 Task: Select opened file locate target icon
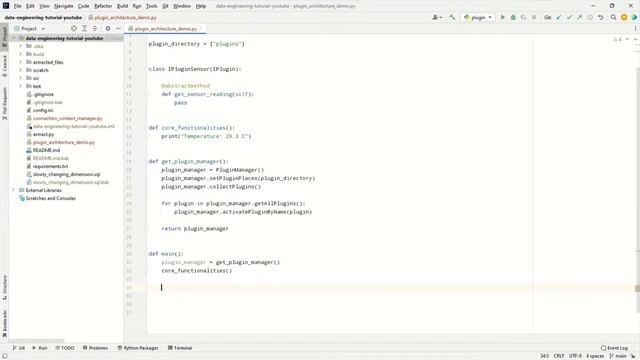(73, 29)
